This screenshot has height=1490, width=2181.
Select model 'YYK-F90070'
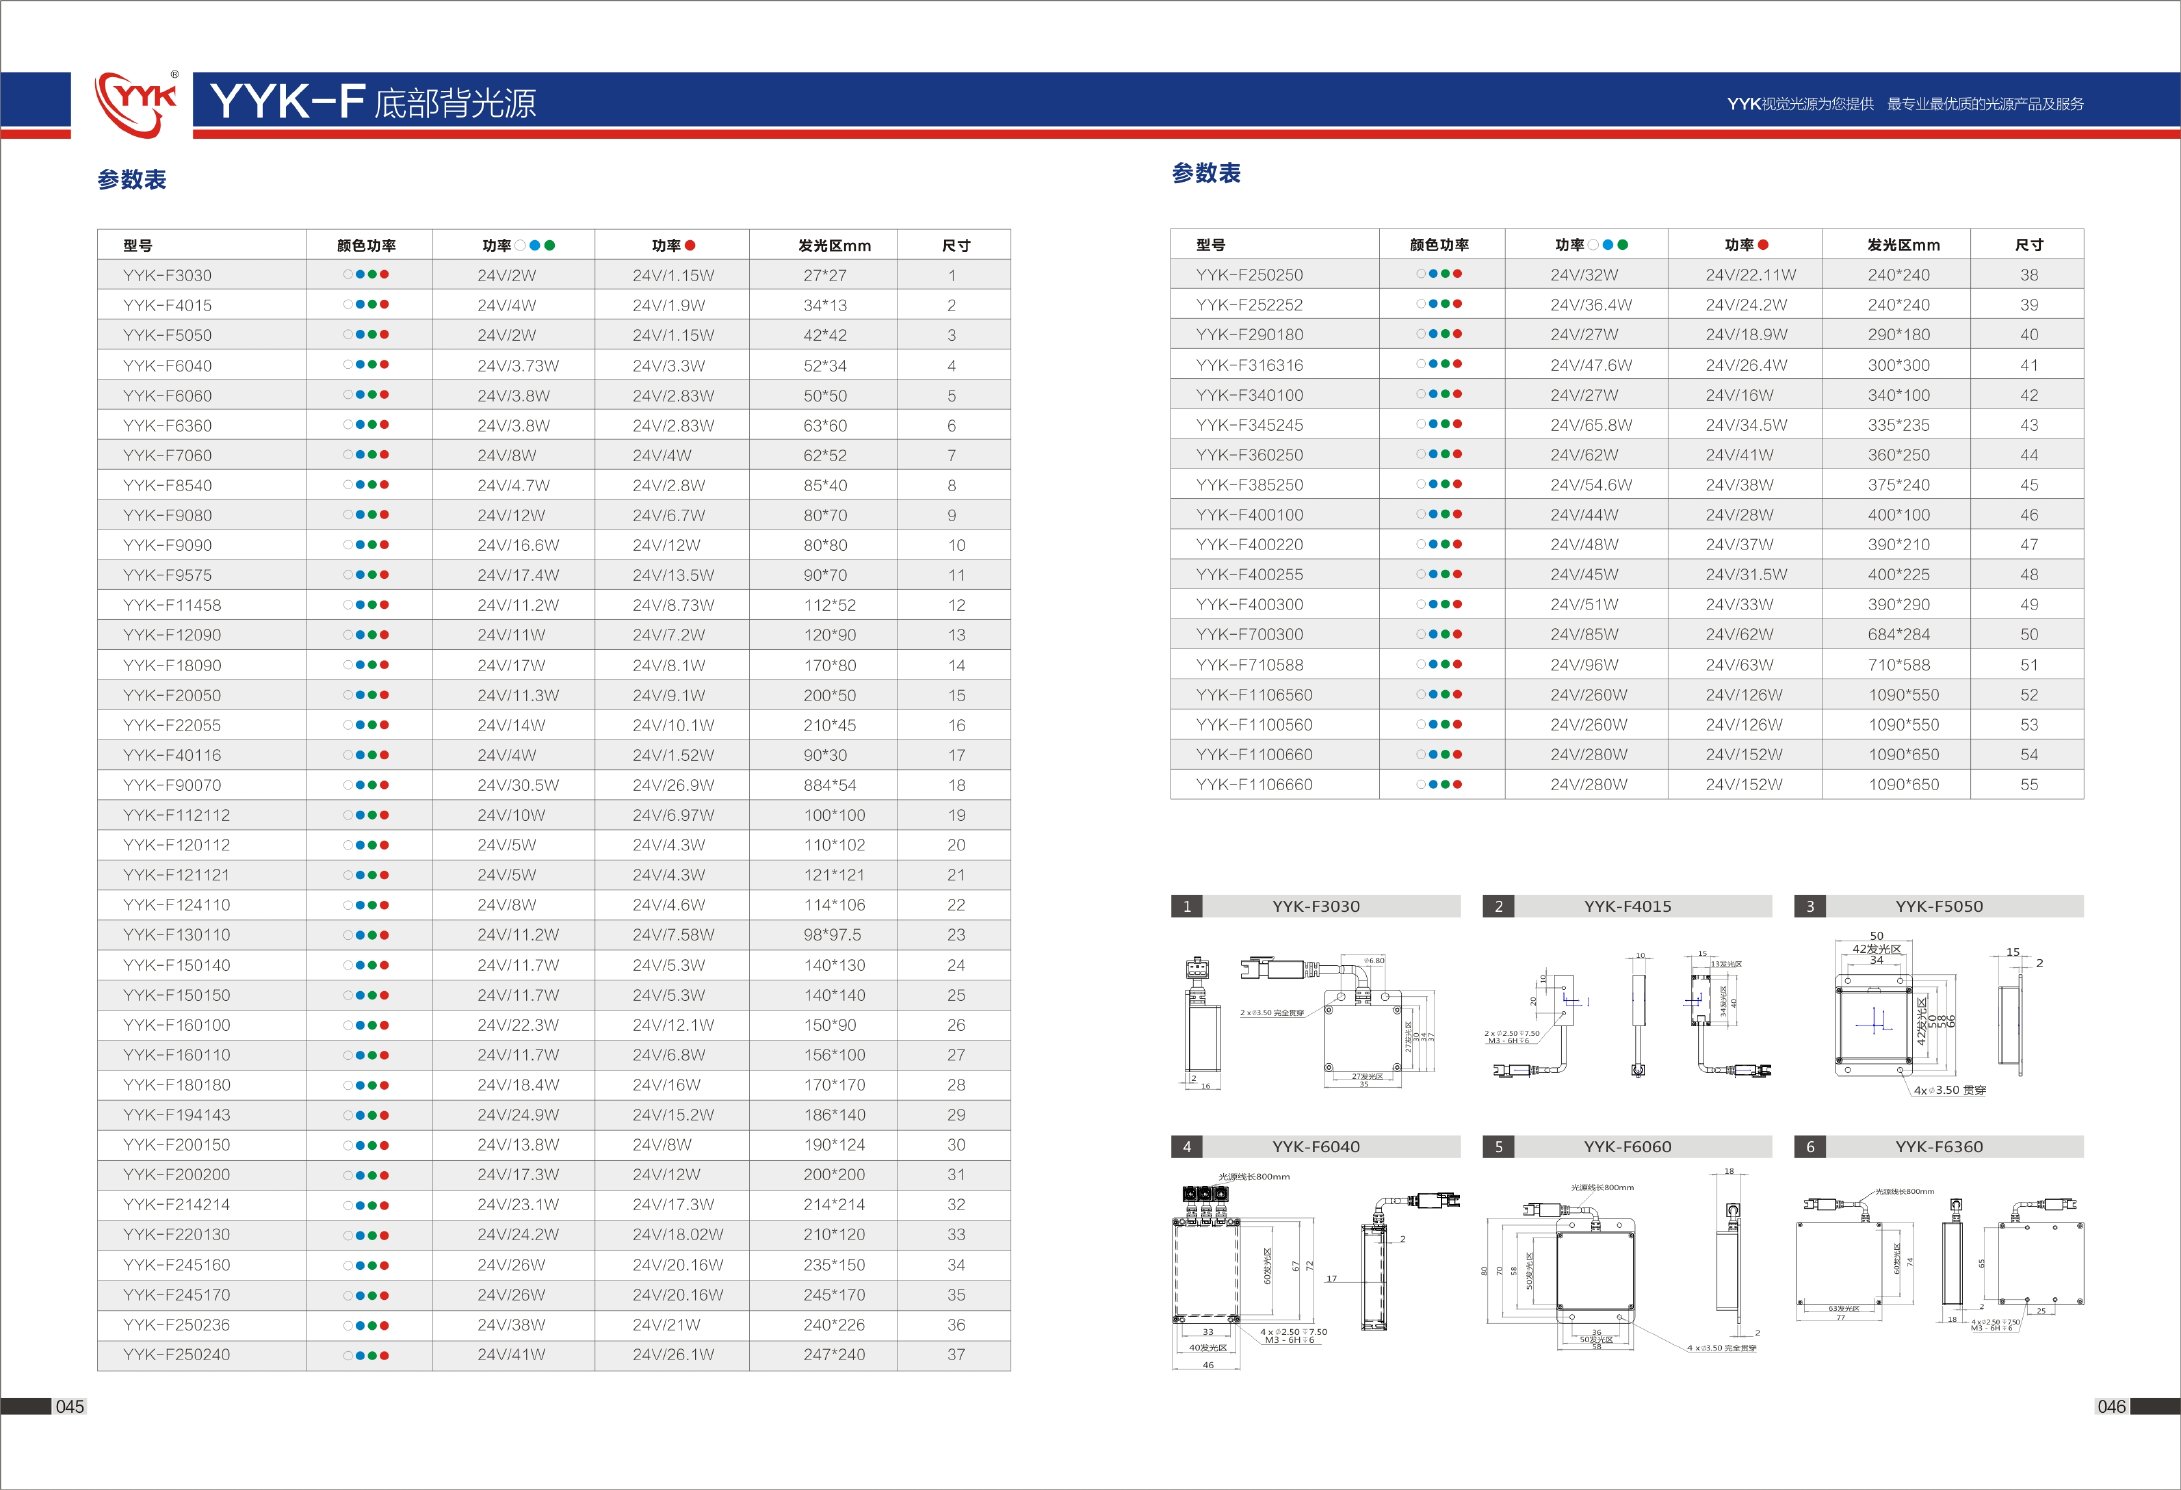(172, 785)
